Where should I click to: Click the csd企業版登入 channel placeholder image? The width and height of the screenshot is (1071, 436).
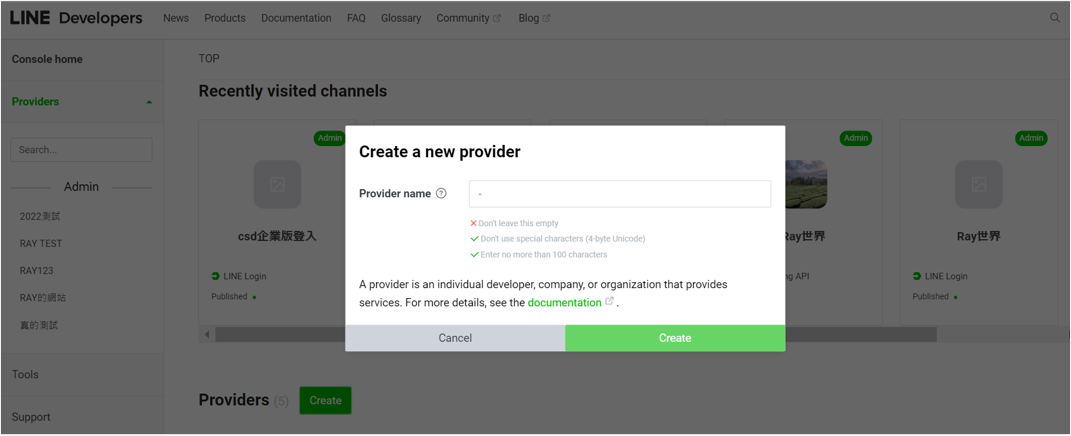tap(277, 184)
